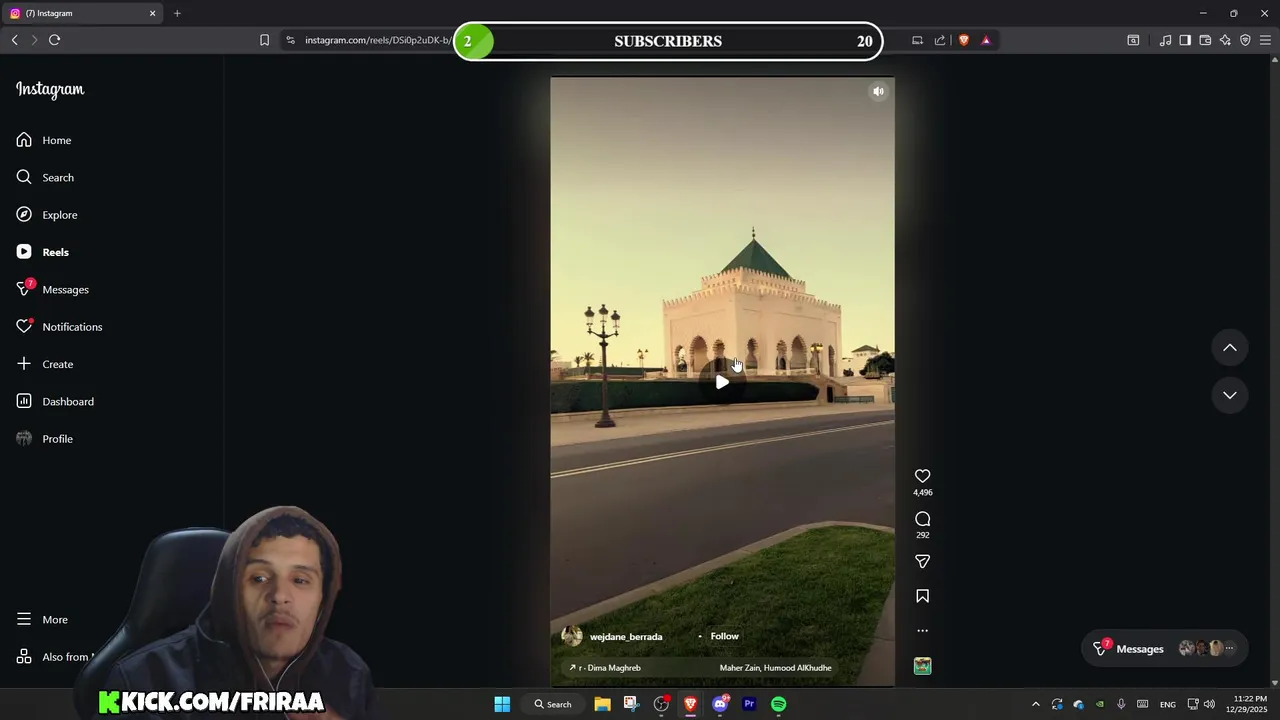Viewport: 1280px width, 720px height.
Task: Click the share page icon in address bar
Action: coord(940,40)
